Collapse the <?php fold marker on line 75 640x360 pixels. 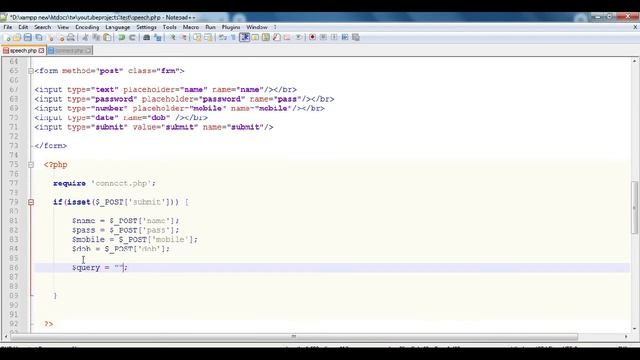tap(31, 165)
